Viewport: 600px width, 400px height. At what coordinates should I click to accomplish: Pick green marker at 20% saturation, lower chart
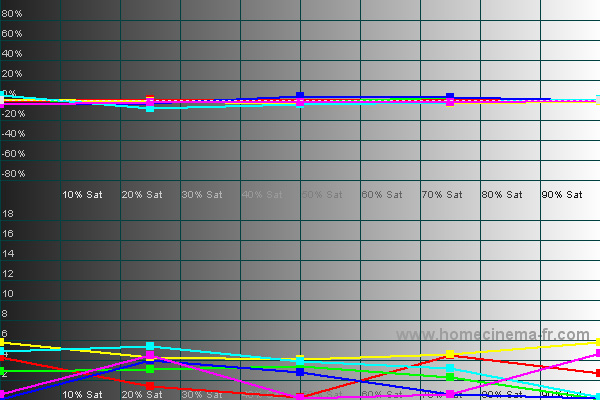tap(150, 369)
